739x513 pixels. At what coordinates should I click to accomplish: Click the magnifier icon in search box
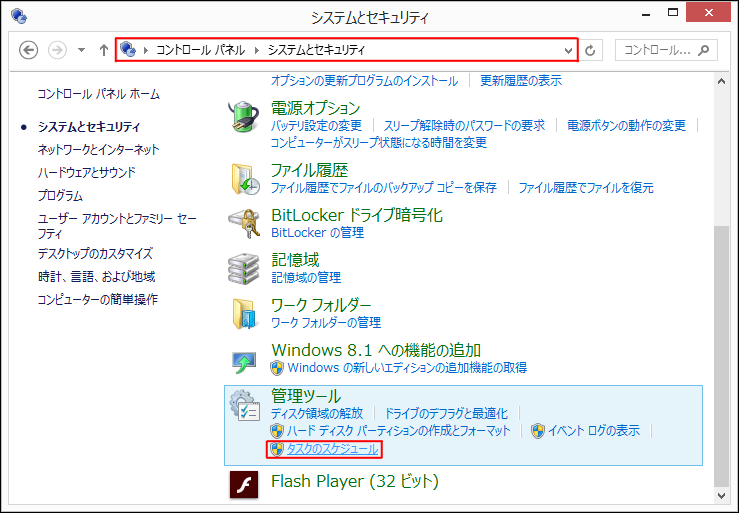point(704,50)
